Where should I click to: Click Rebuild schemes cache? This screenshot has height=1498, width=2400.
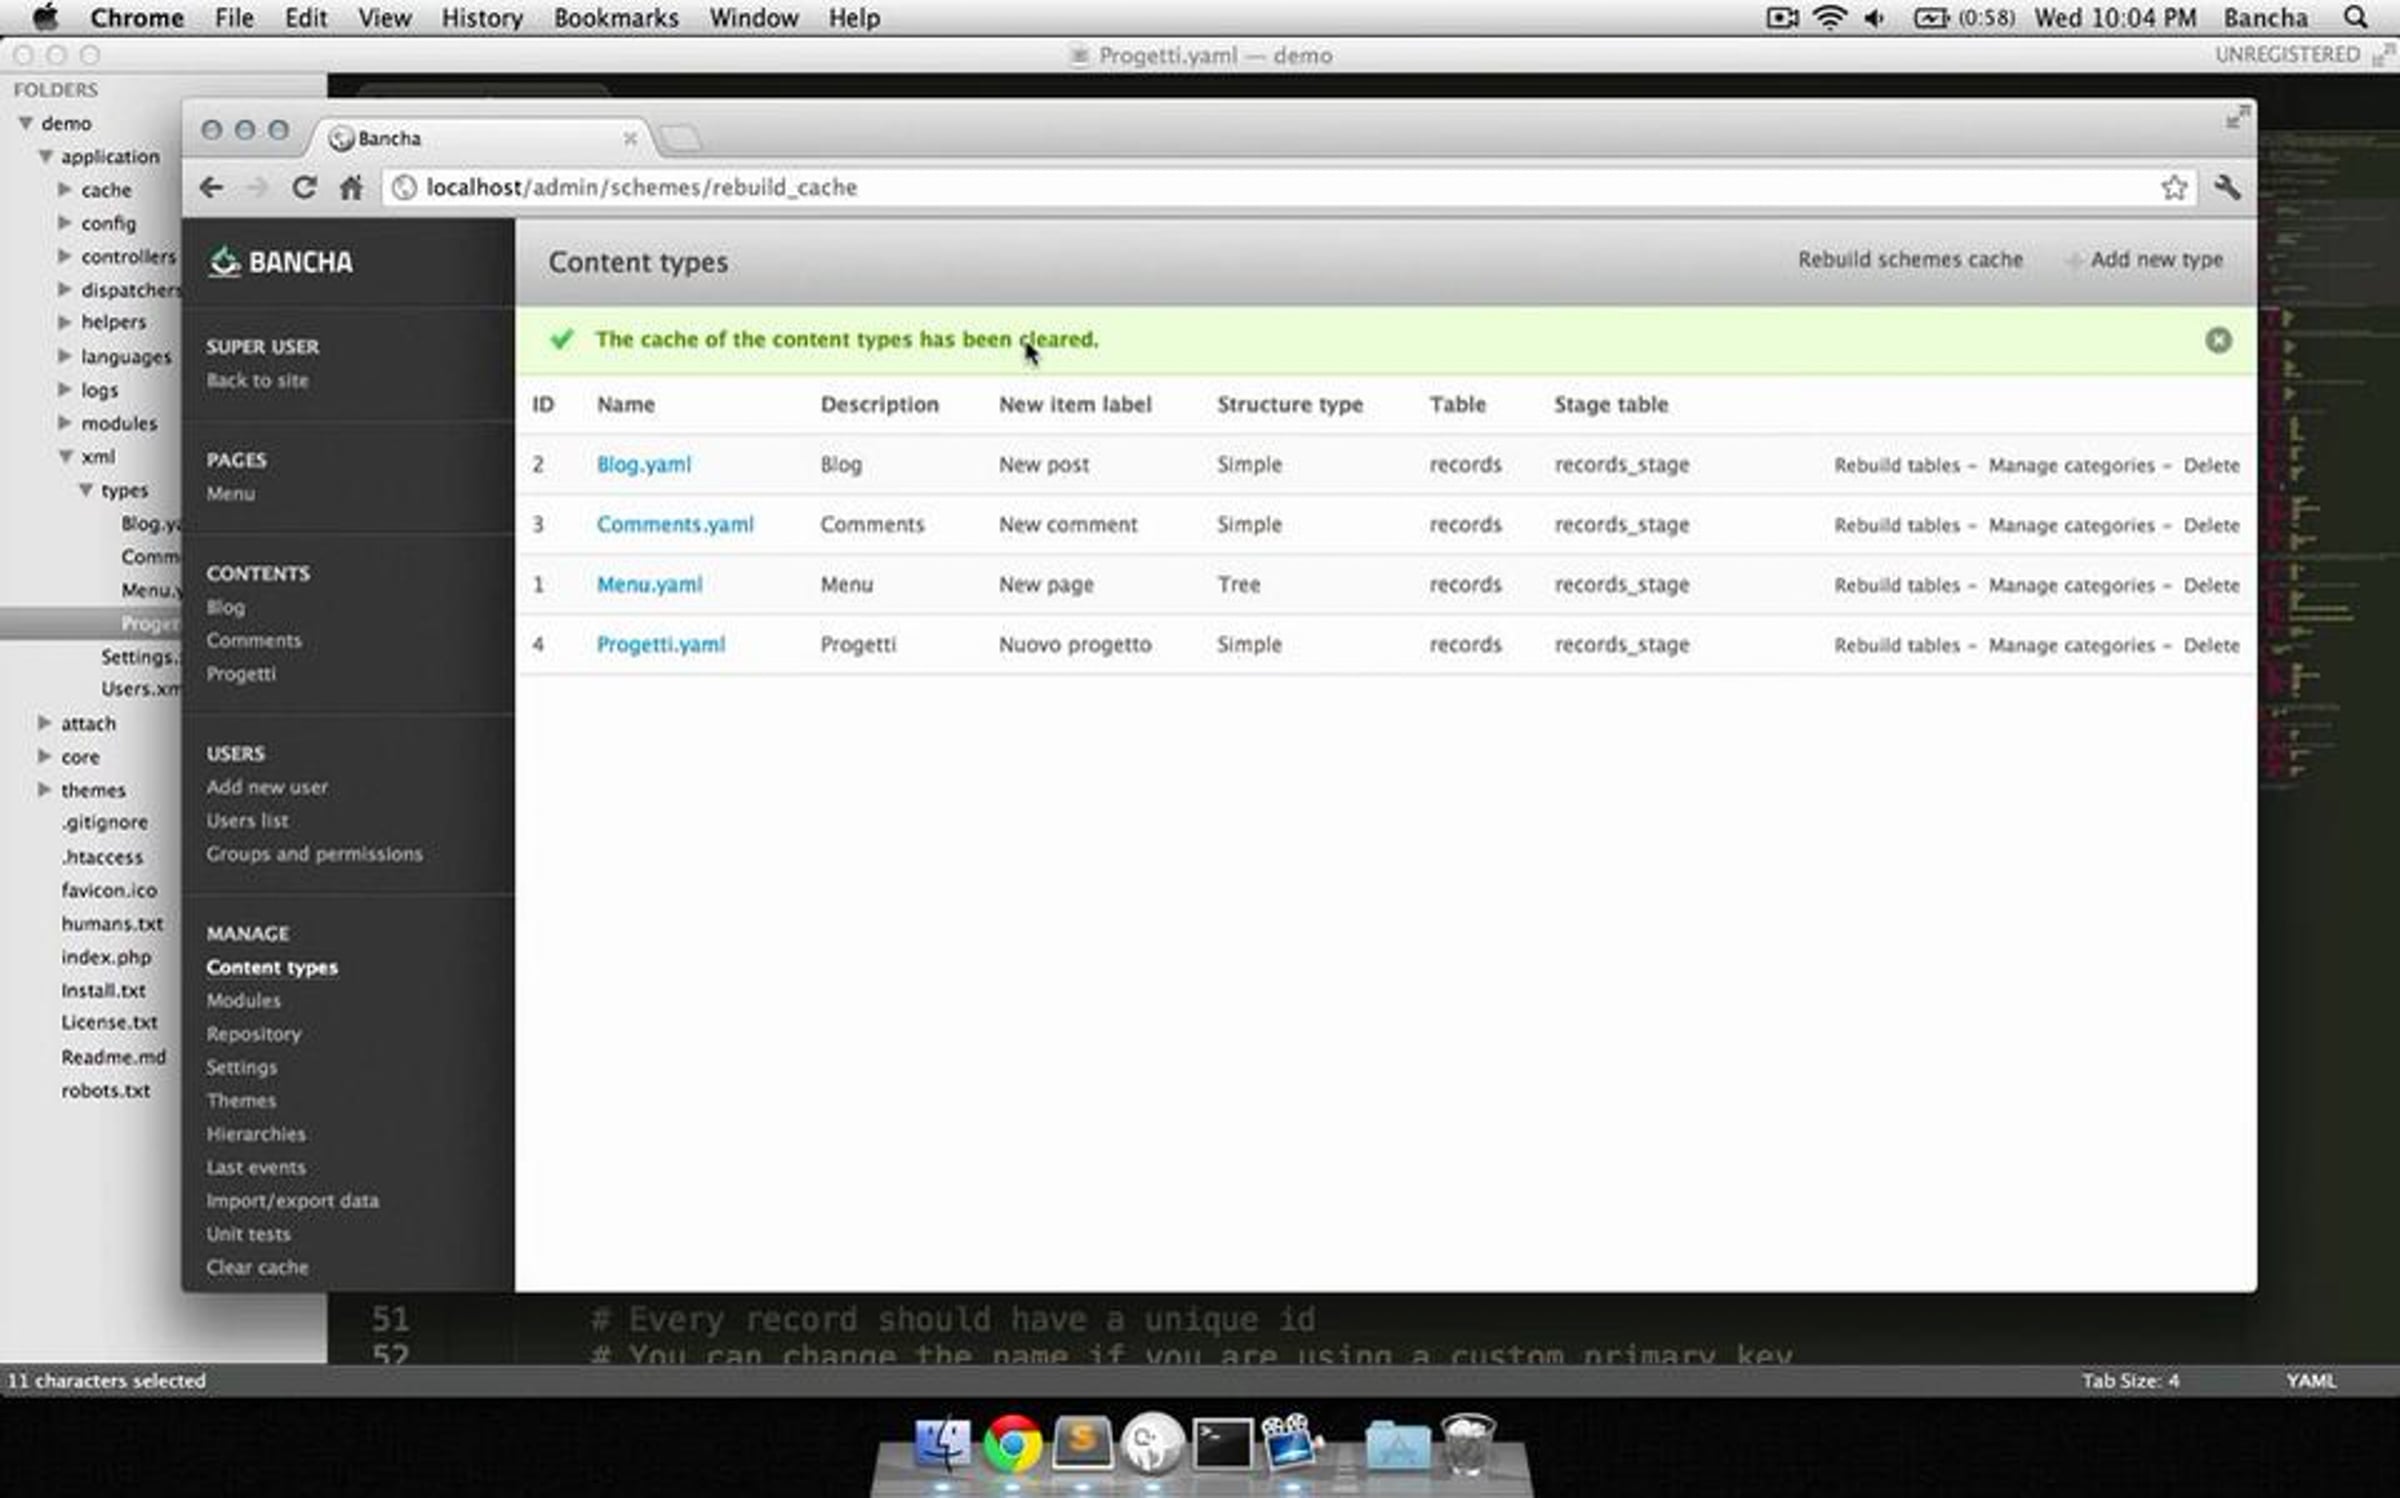pyautogui.click(x=1909, y=260)
